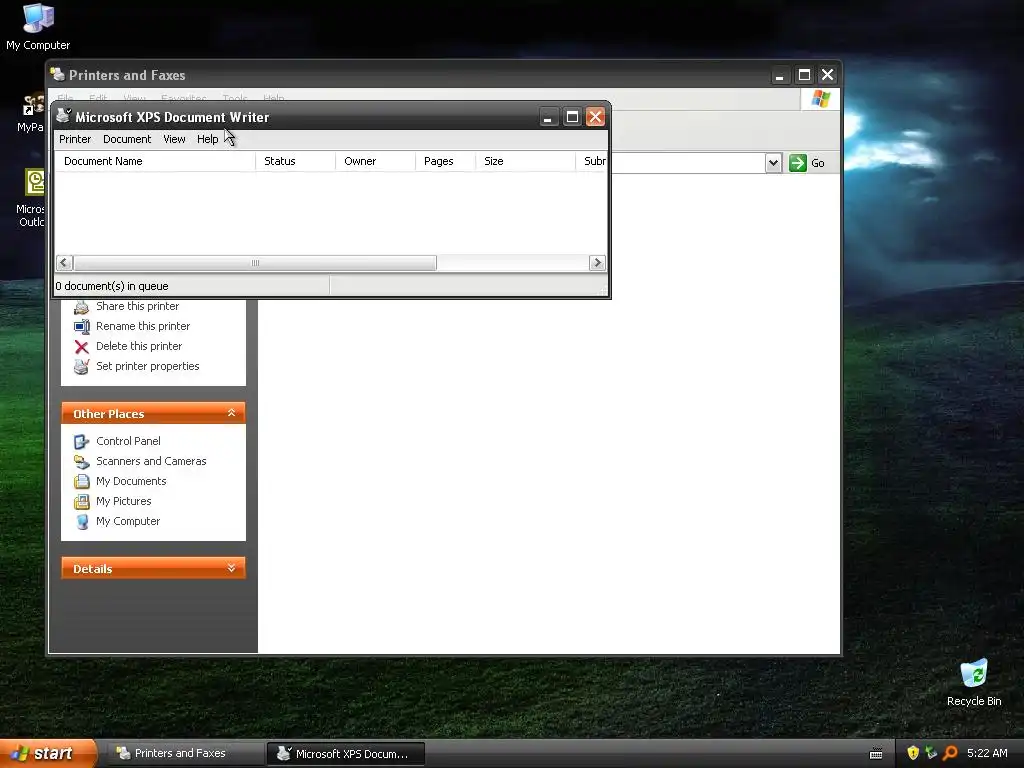Open Control Panel link
The height and width of the screenshot is (768, 1024).
(x=128, y=441)
